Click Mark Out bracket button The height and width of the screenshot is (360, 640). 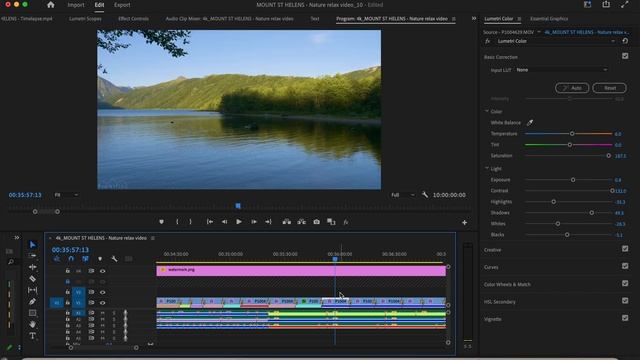pyautogui.click(x=190, y=222)
